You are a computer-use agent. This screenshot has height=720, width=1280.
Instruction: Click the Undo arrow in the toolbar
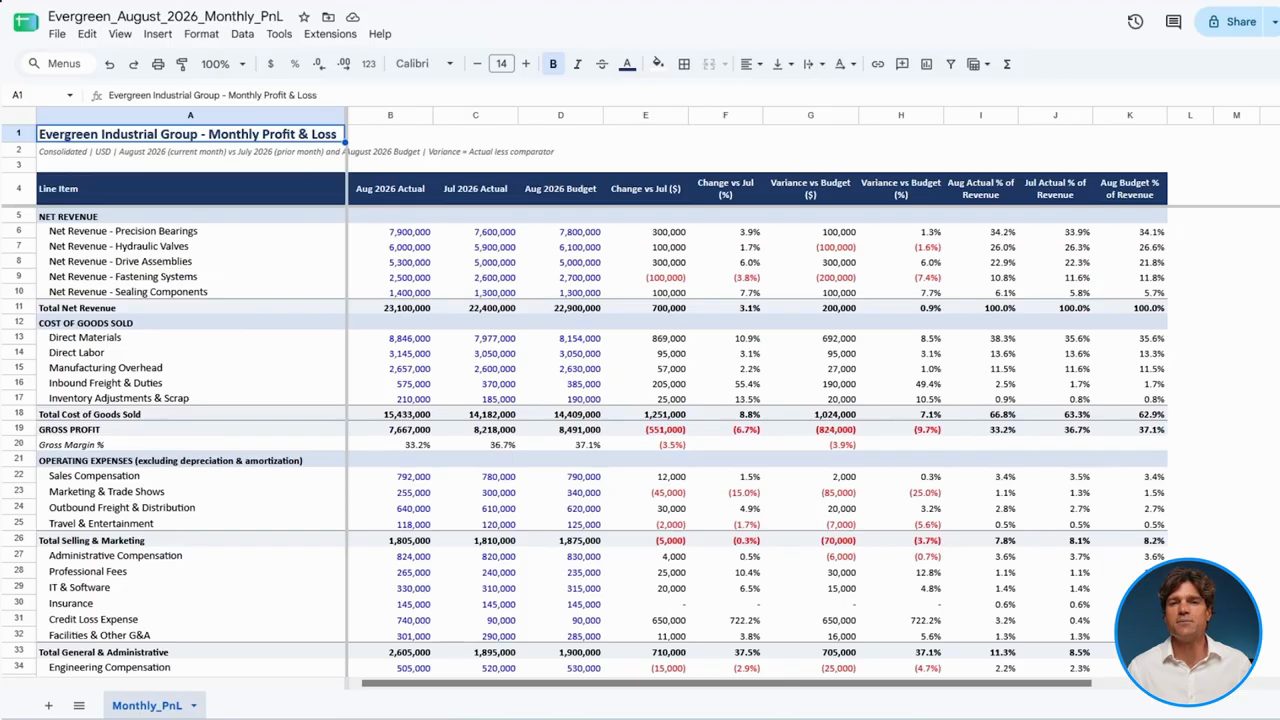(x=109, y=64)
